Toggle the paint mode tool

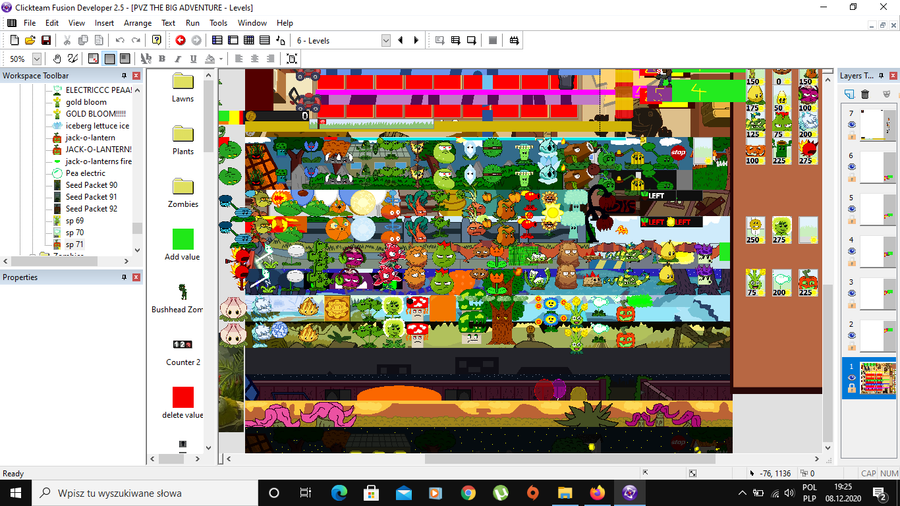[x=72, y=59]
